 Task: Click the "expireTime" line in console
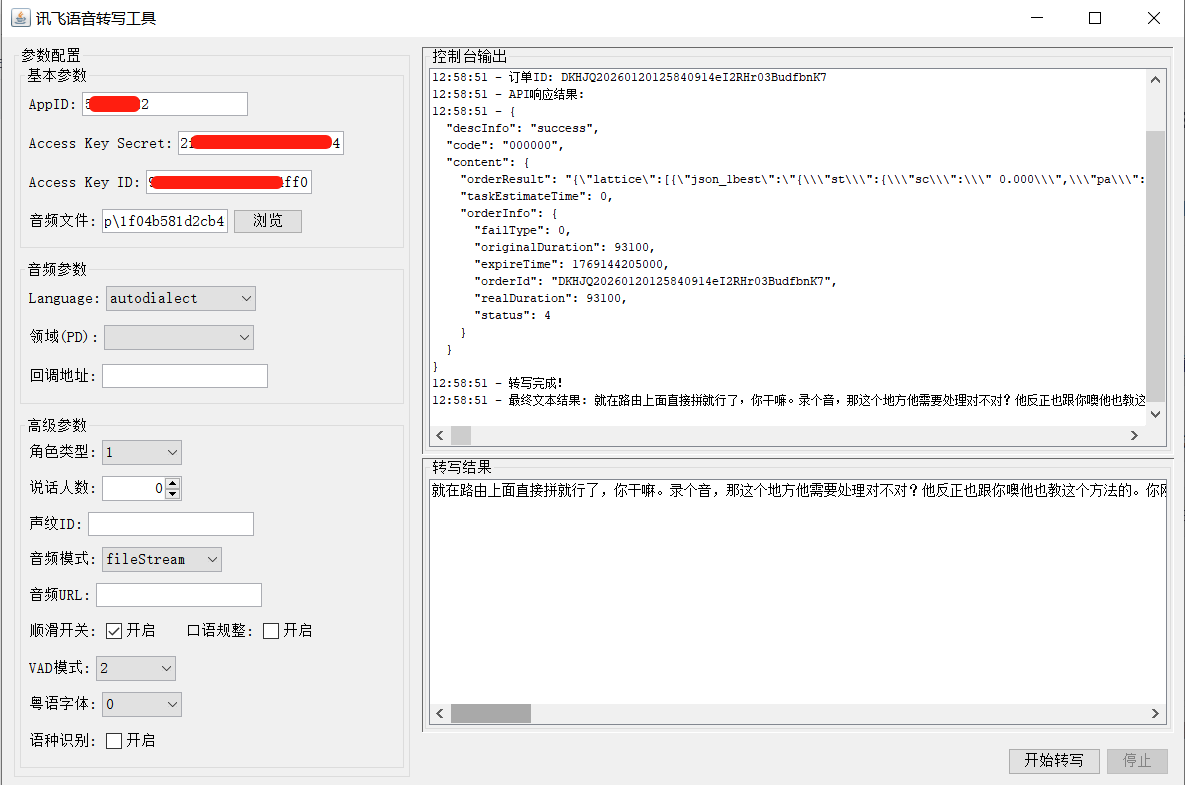[571, 264]
